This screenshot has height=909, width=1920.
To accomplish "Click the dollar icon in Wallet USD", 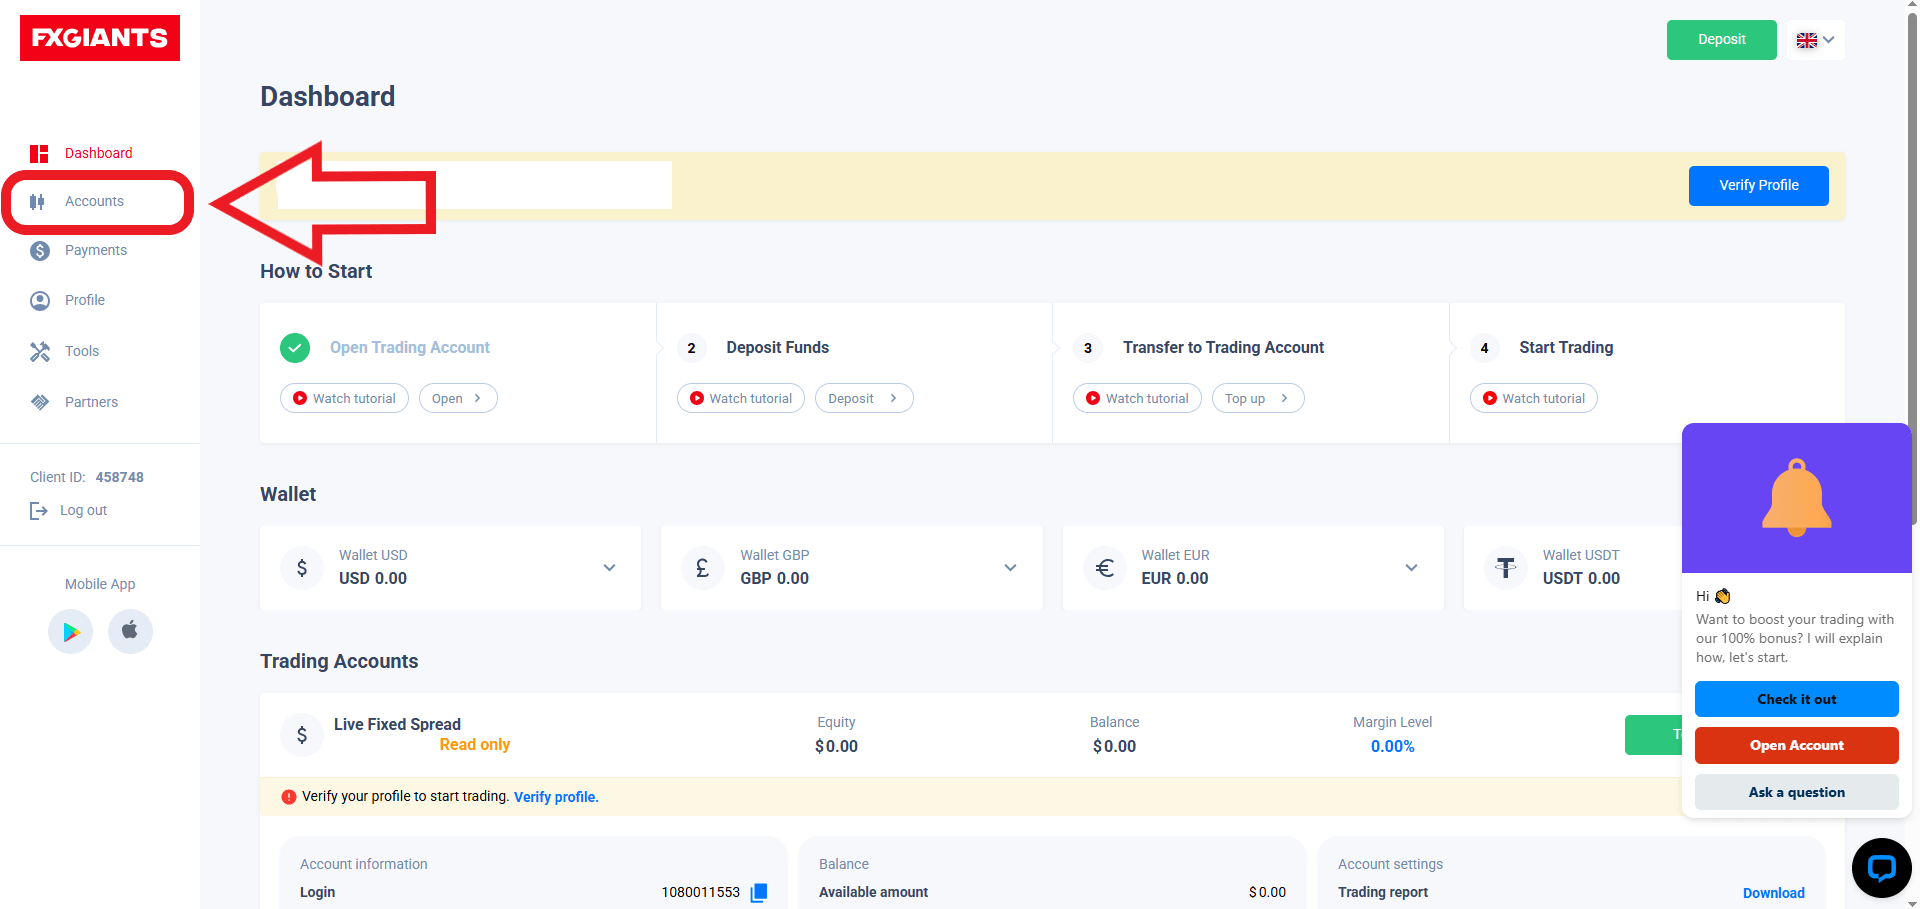I will [302, 568].
